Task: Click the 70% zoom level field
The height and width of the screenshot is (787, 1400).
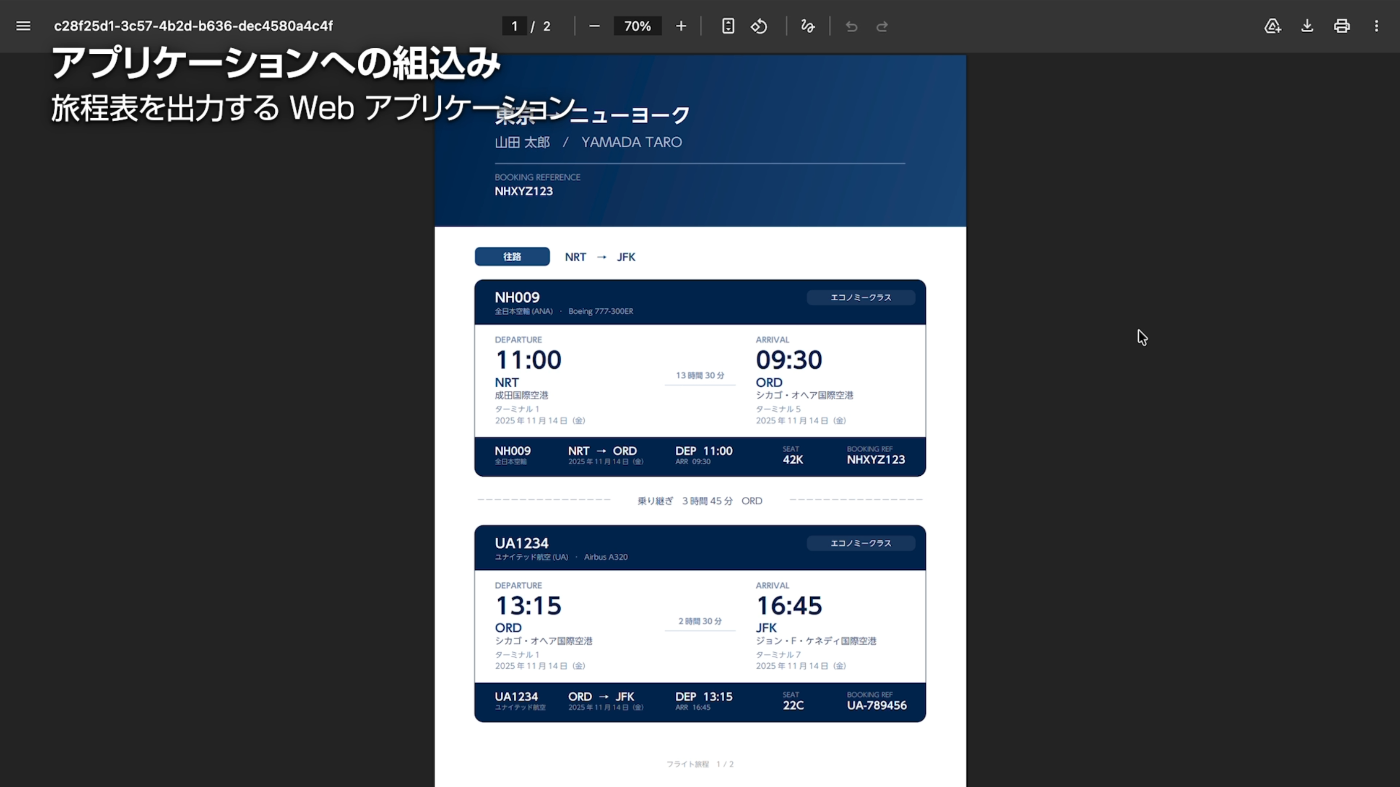Action: pyautogui.click(x=638, y=26)
